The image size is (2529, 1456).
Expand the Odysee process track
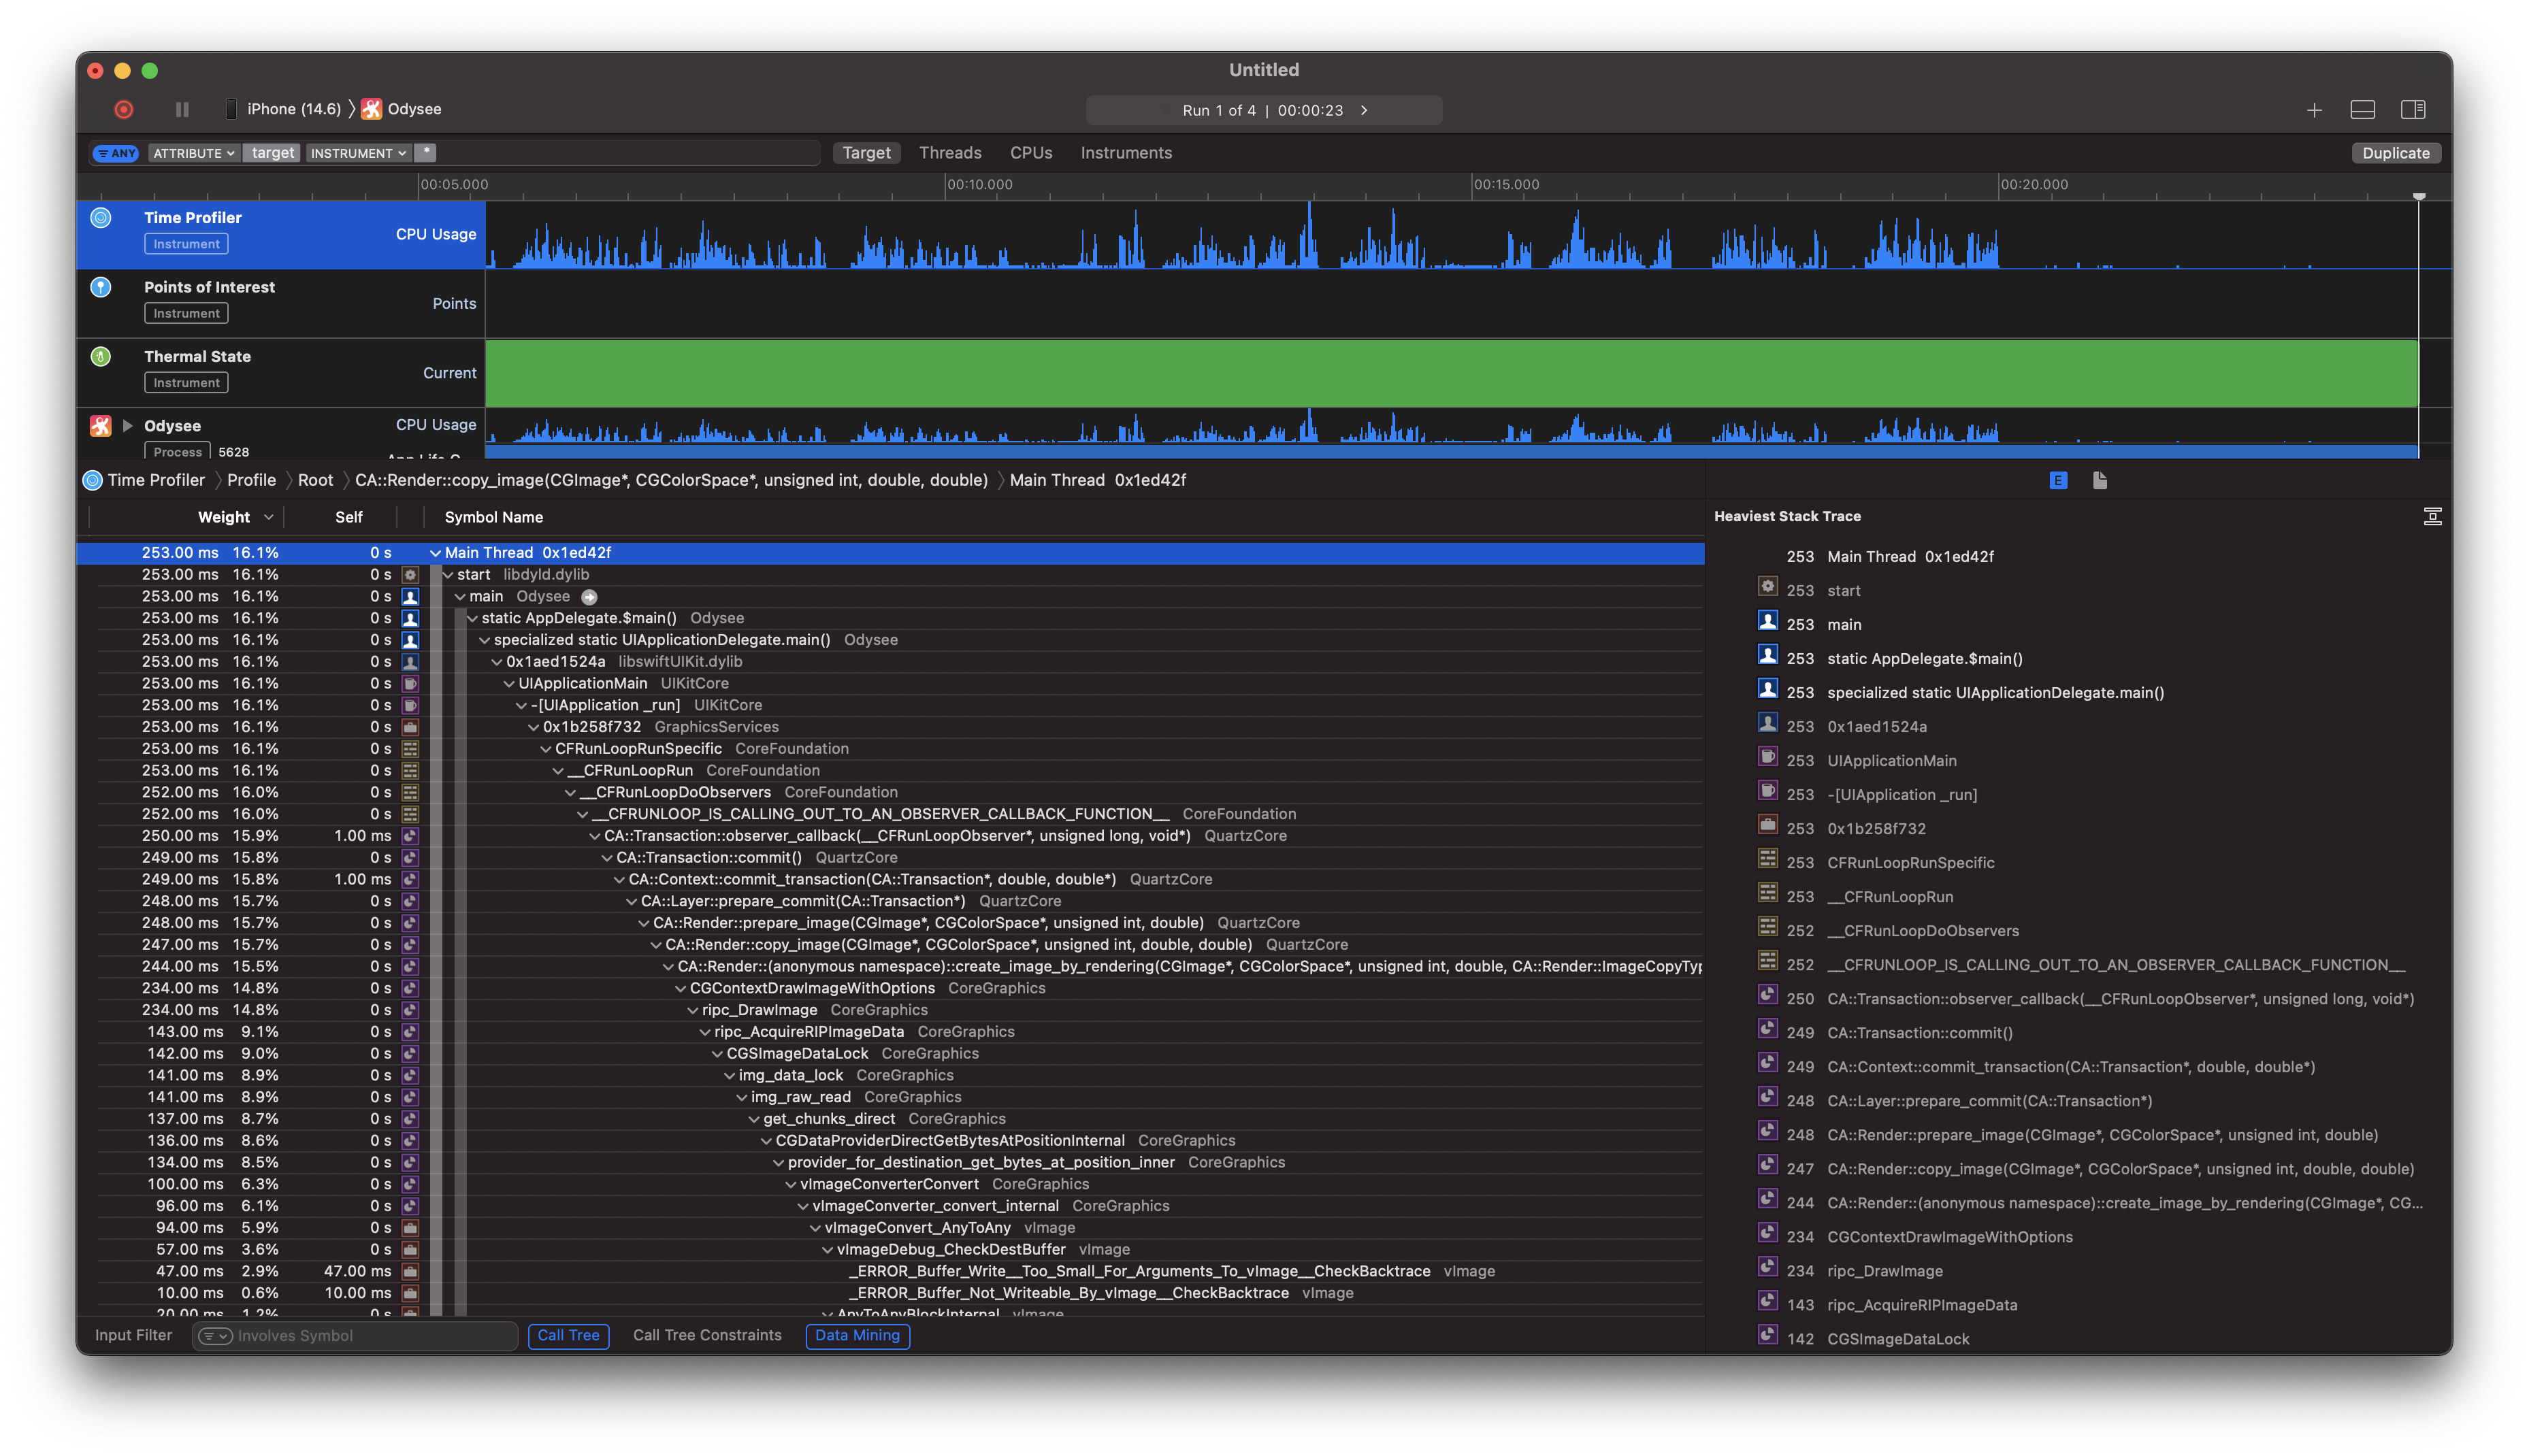127,426
